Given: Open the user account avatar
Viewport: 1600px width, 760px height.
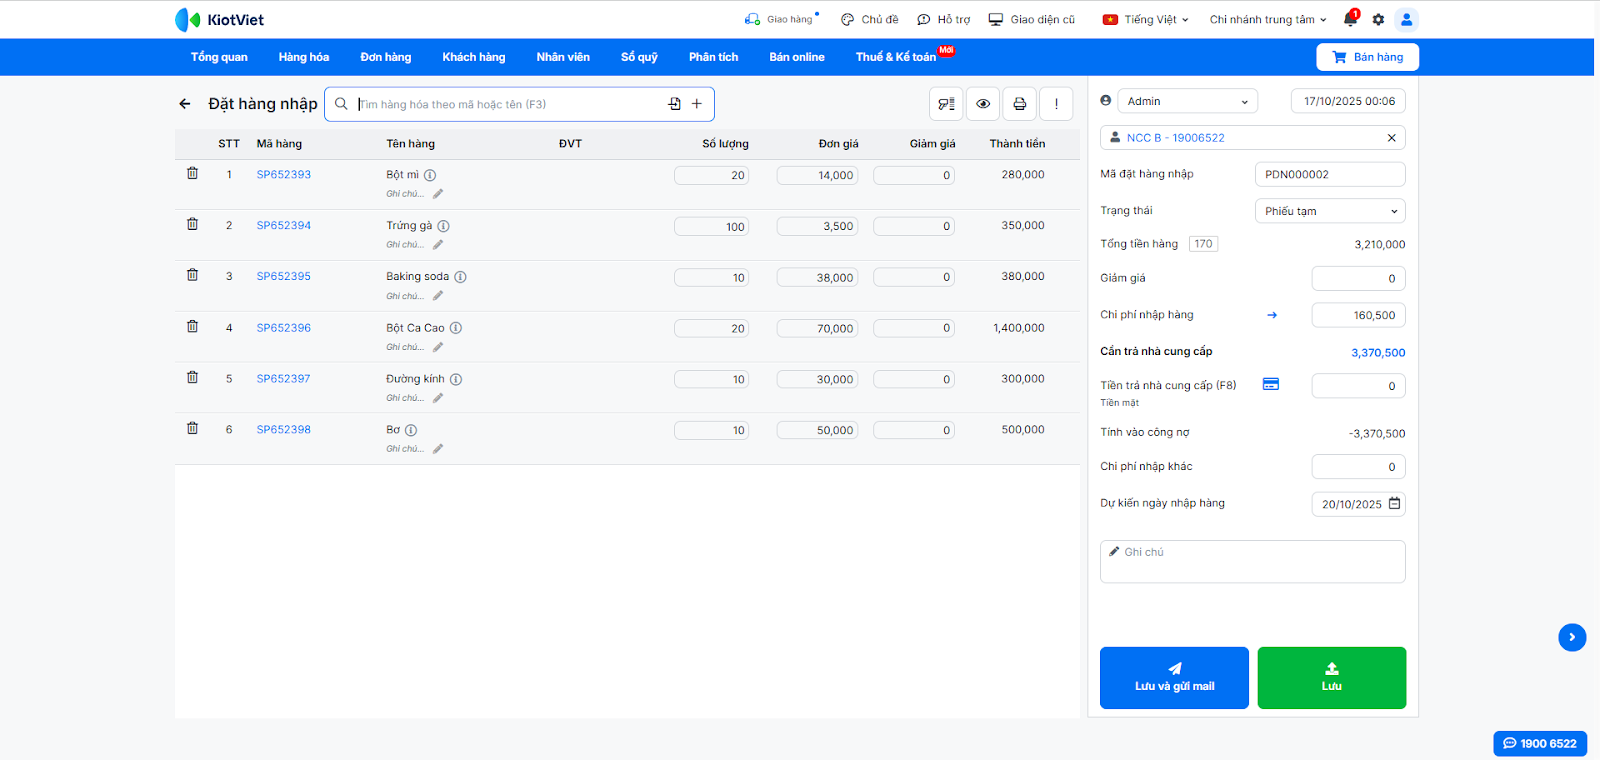Looking at the screenshot, I should (1406, 19).
